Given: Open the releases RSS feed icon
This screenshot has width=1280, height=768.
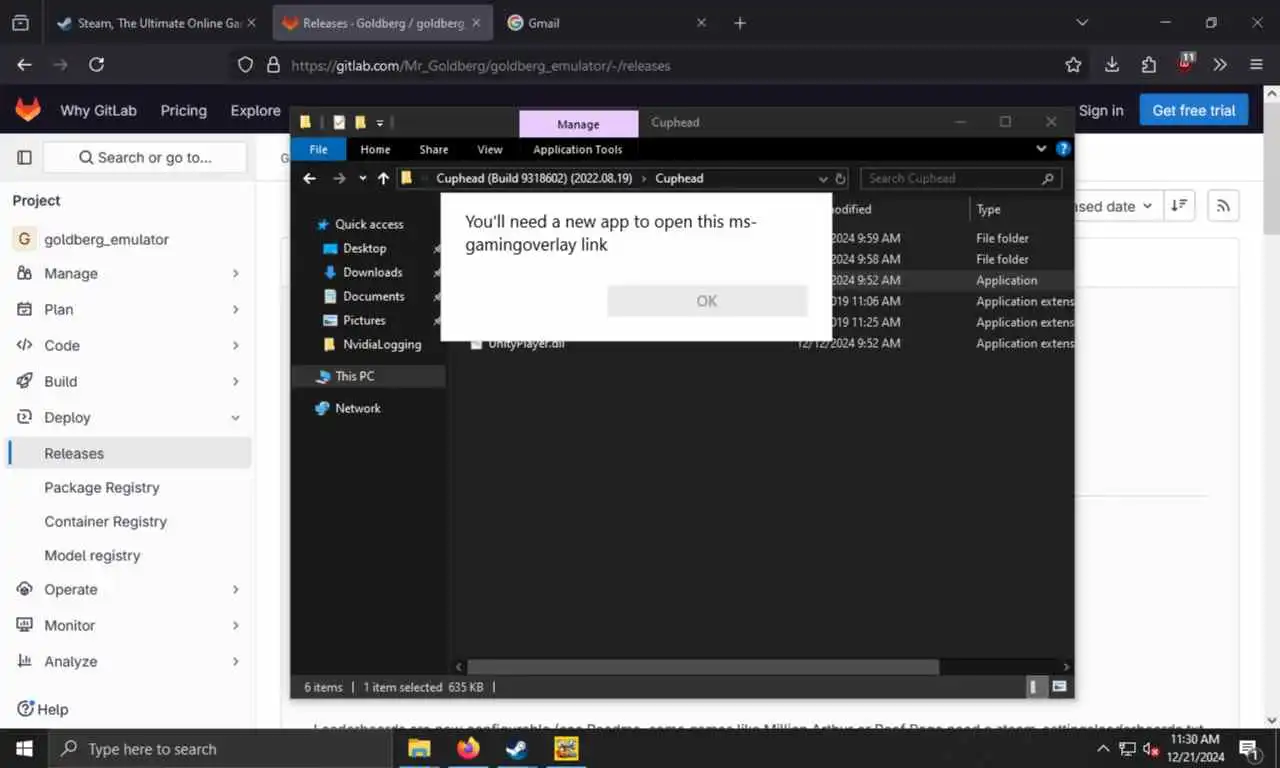Looking at the screenshot, I should pyautogui.click(x=1223, y=205).
